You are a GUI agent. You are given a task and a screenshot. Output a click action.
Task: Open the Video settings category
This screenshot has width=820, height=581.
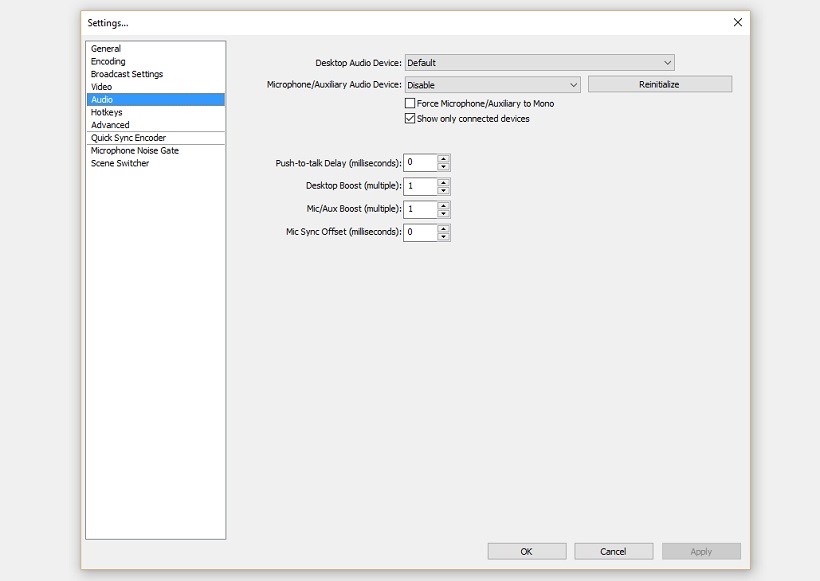(x=155, y=87)
